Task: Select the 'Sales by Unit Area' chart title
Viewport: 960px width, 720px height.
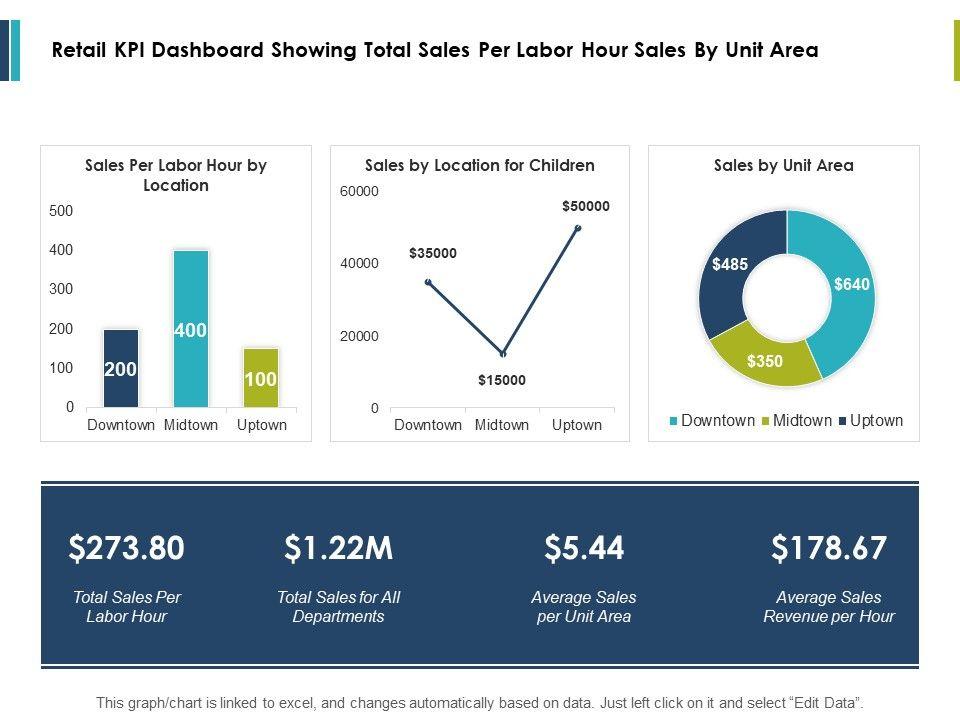Action: click(783, 166)
